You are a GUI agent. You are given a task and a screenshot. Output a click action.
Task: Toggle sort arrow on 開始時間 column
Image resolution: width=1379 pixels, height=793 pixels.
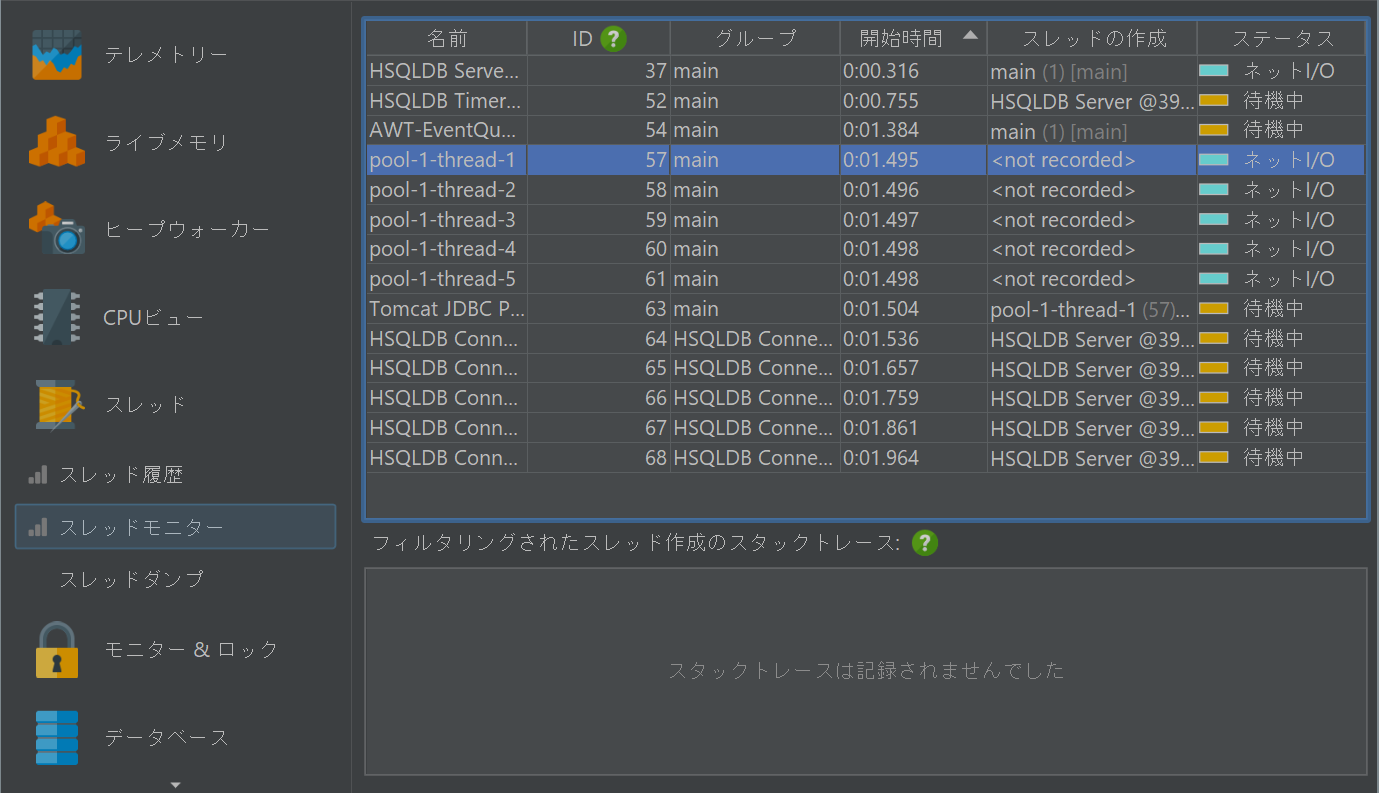pos(970,35)
